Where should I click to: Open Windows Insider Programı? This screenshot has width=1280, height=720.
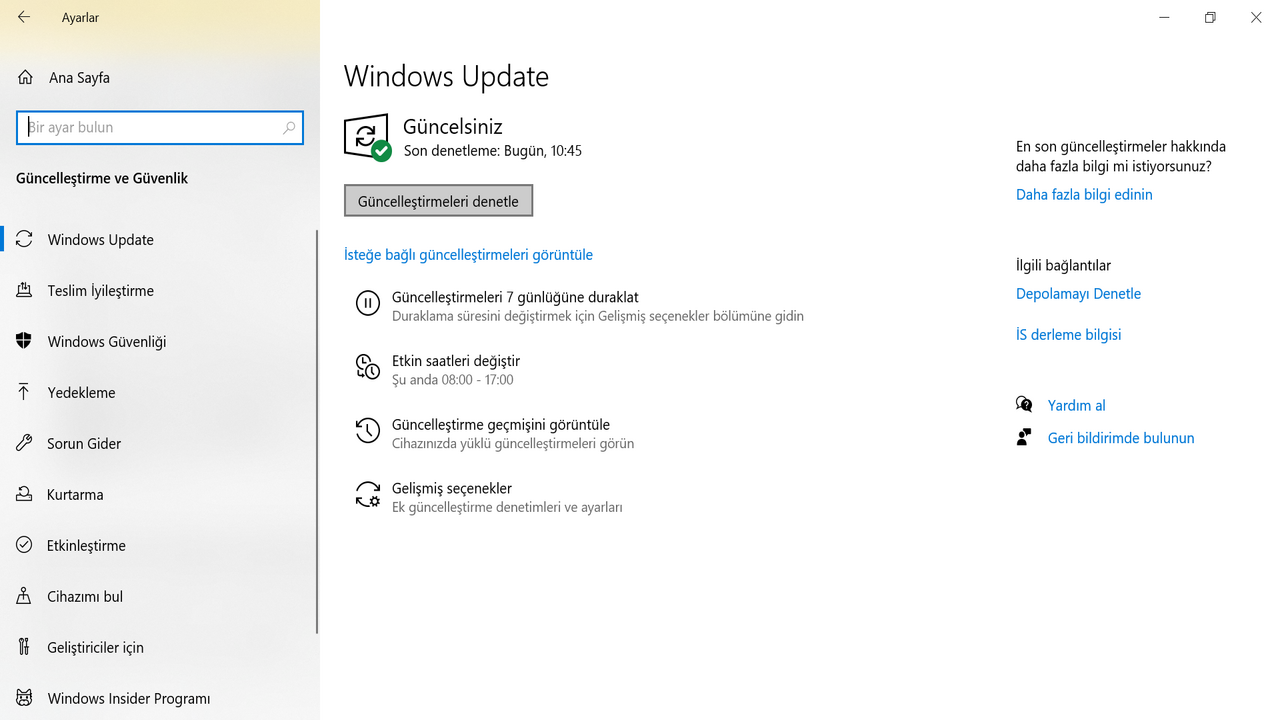160,698
